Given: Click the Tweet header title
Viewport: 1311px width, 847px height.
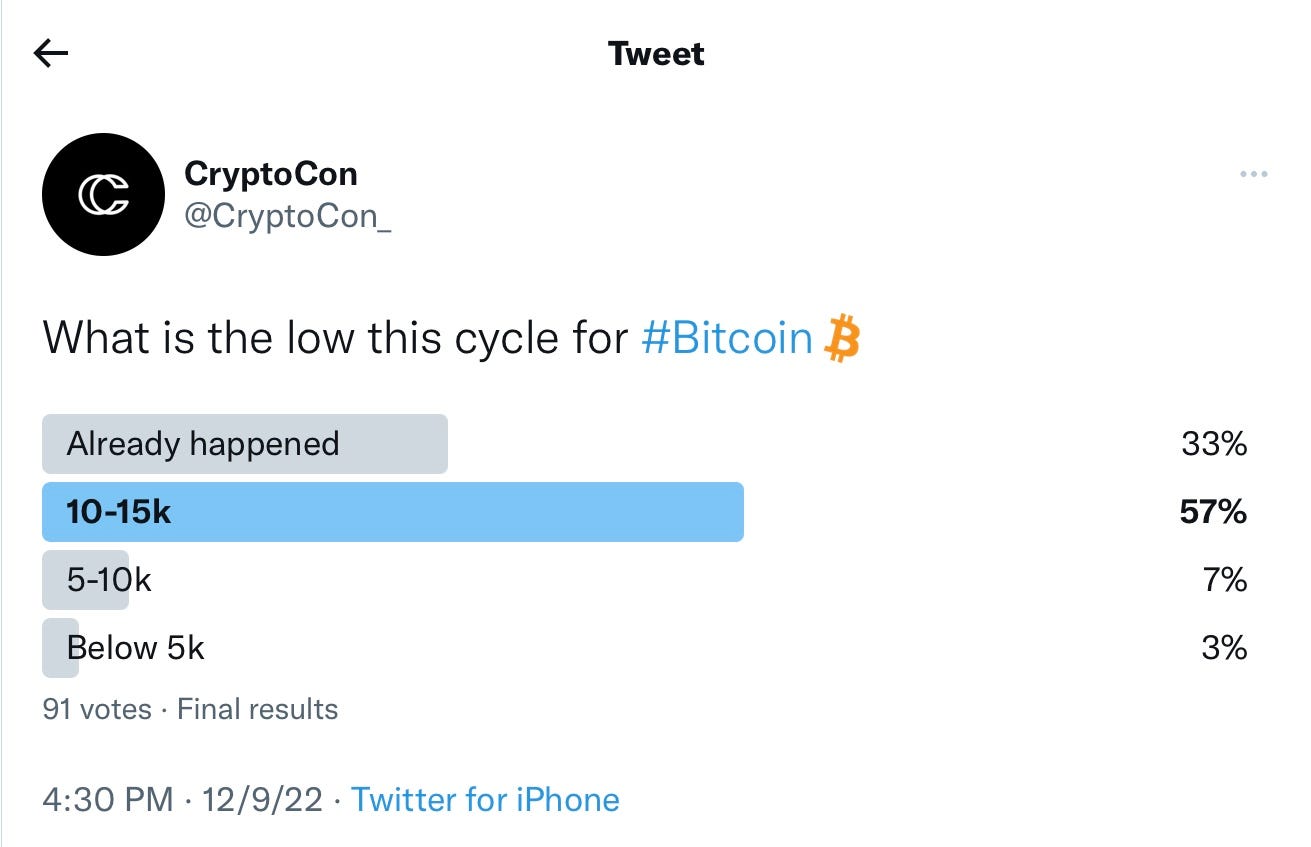Looking at the screenshot, I should pyautogui.click(x=656, y=53).
